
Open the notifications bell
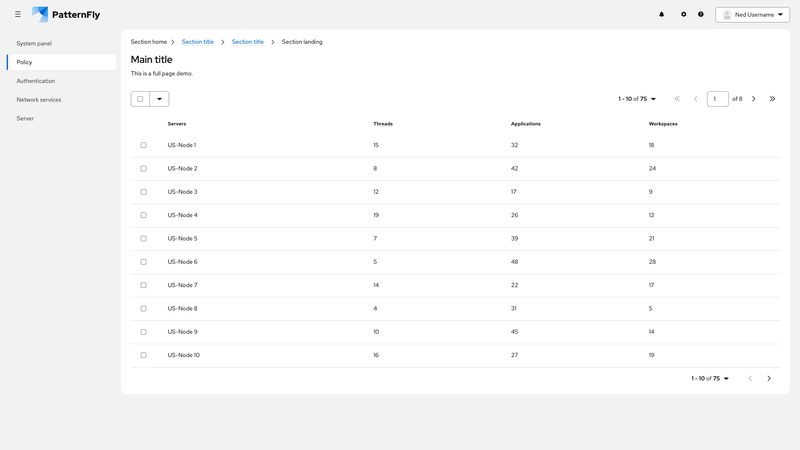tap(662, 14)
